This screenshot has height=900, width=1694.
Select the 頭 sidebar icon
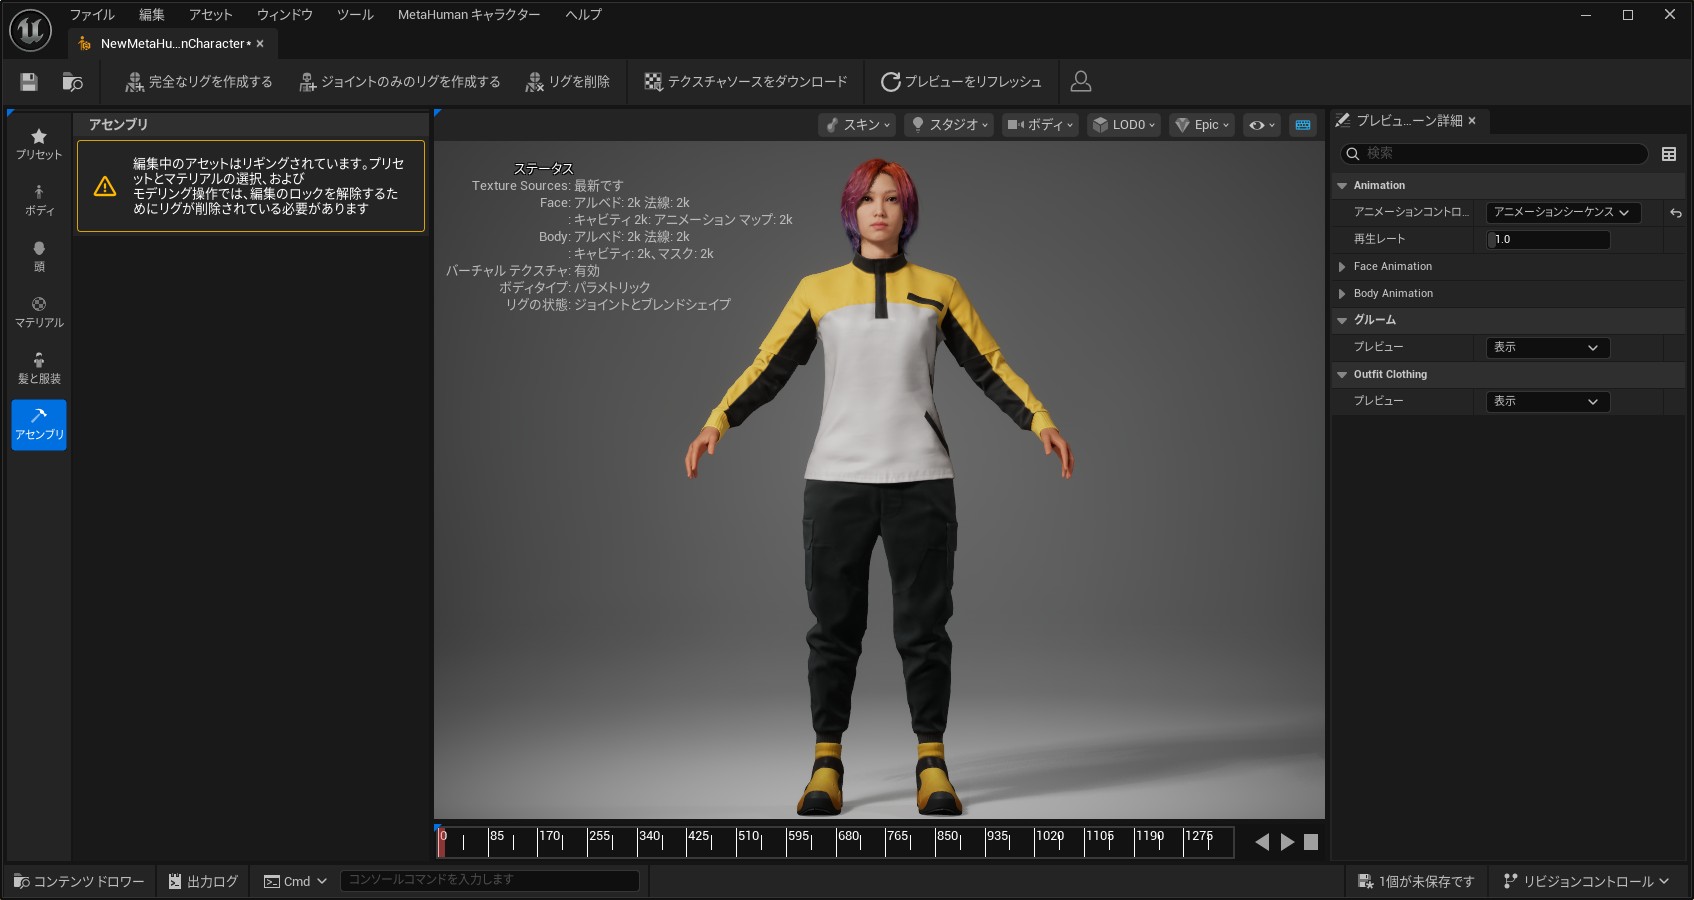[39, 256]
